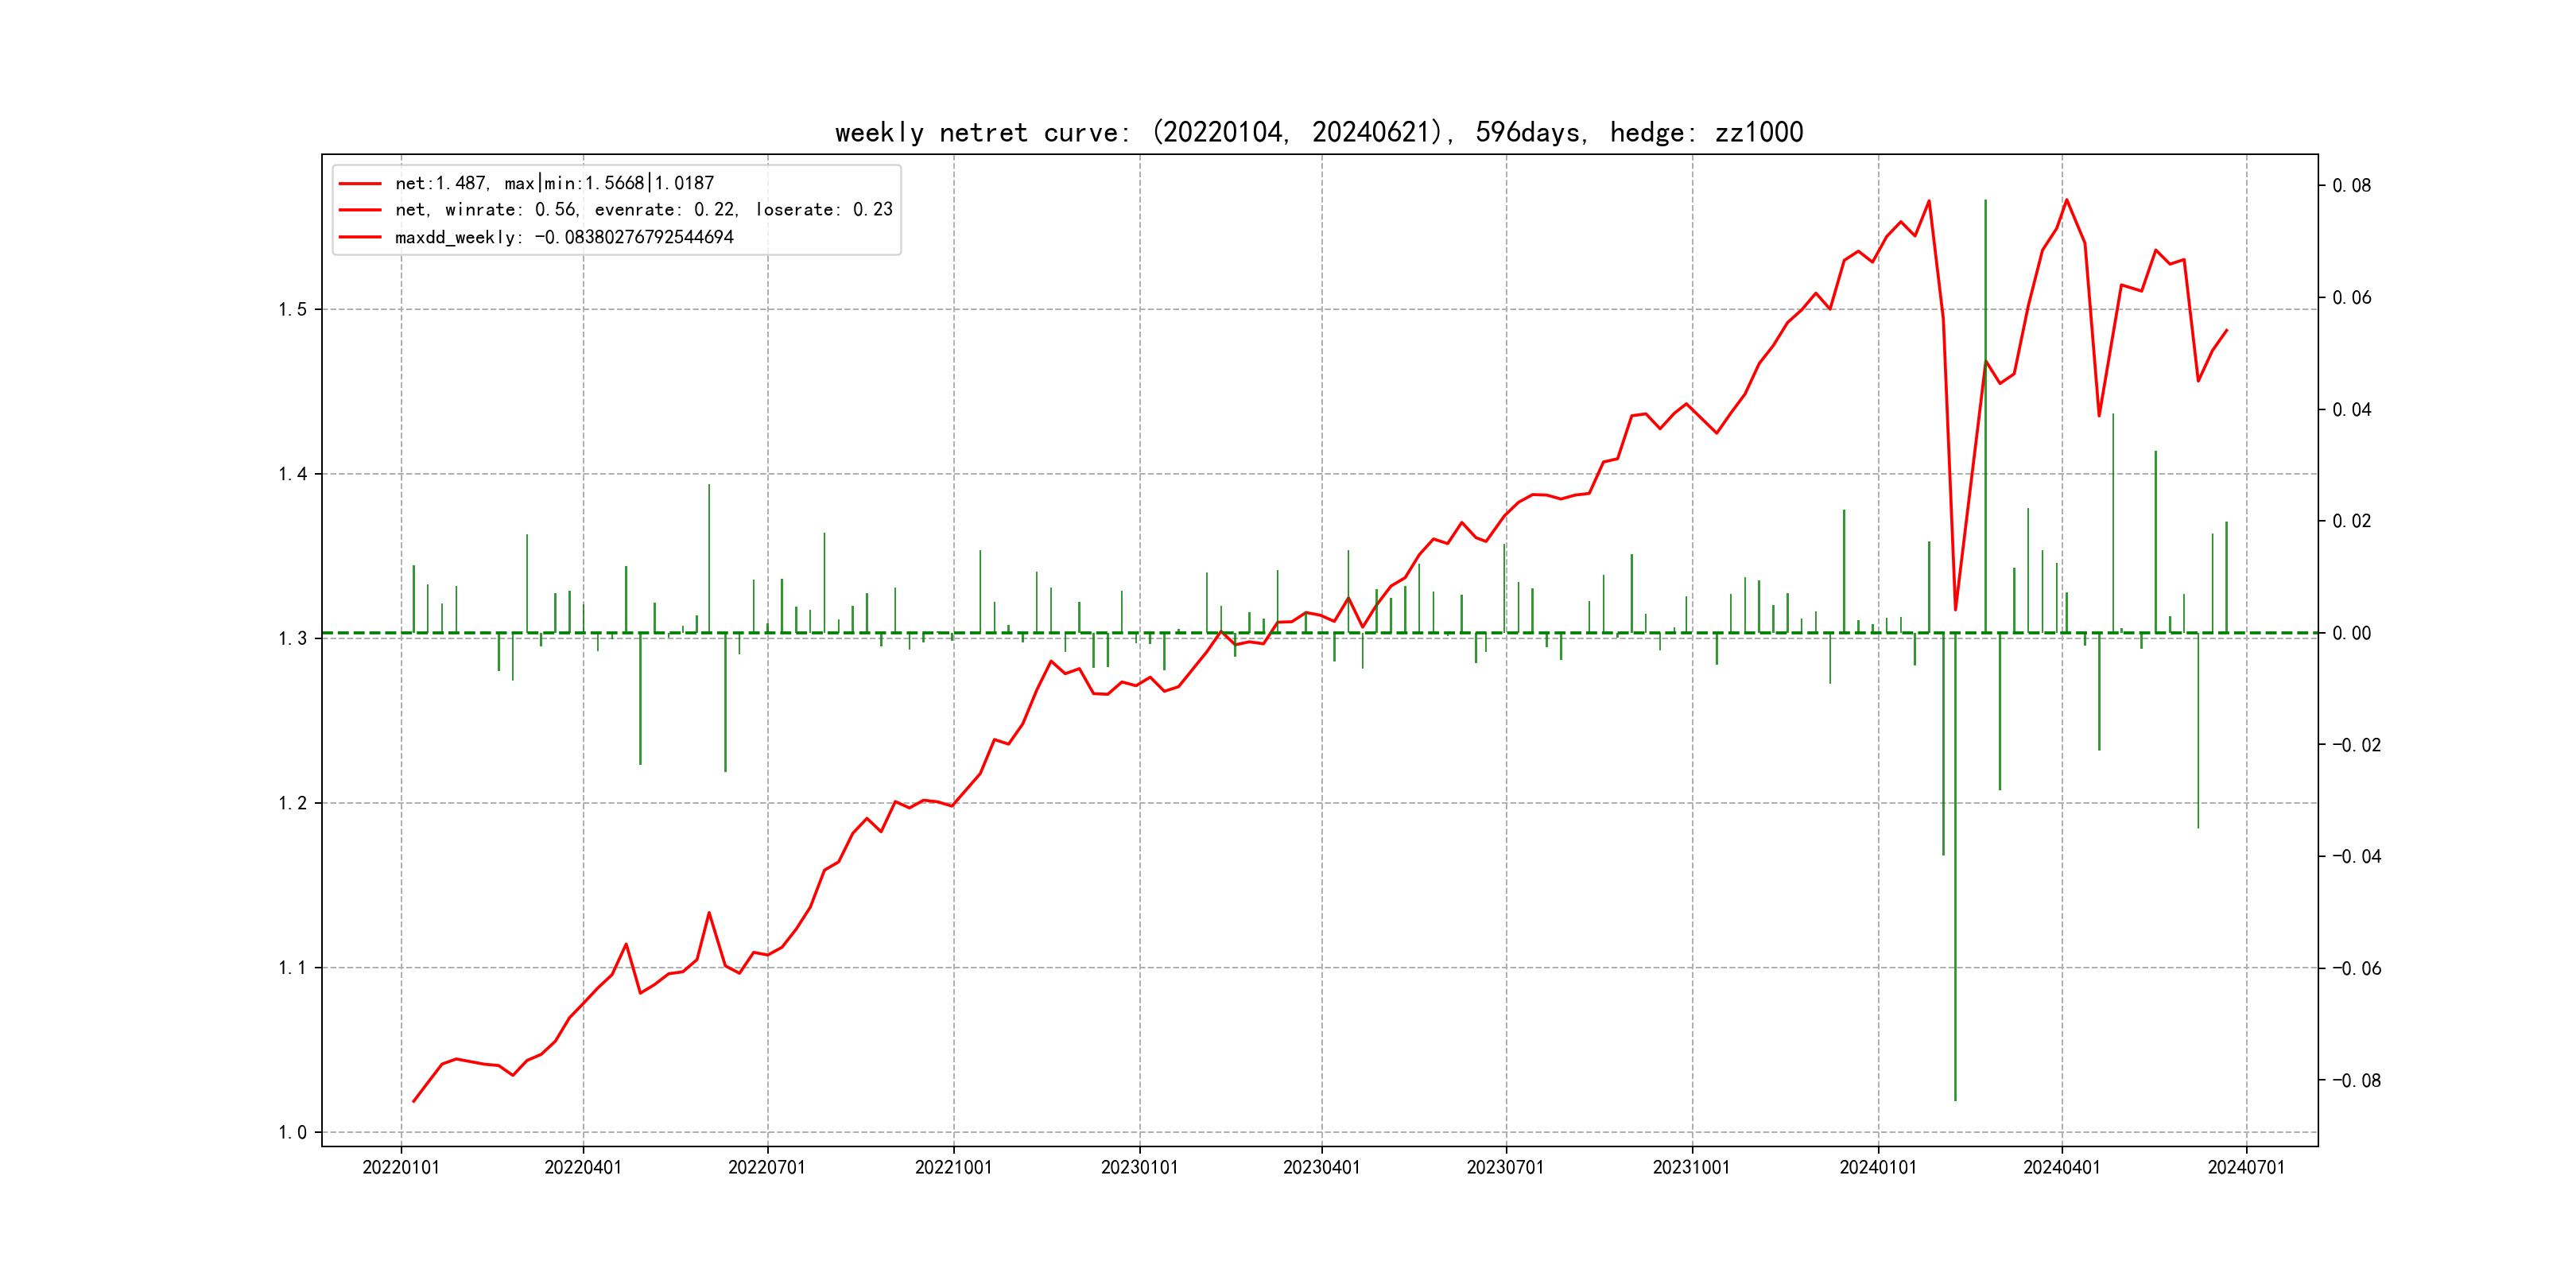Click the 20220701 x-axis label
This screenshot has height=1288, width=2576.
point(767,1168)
